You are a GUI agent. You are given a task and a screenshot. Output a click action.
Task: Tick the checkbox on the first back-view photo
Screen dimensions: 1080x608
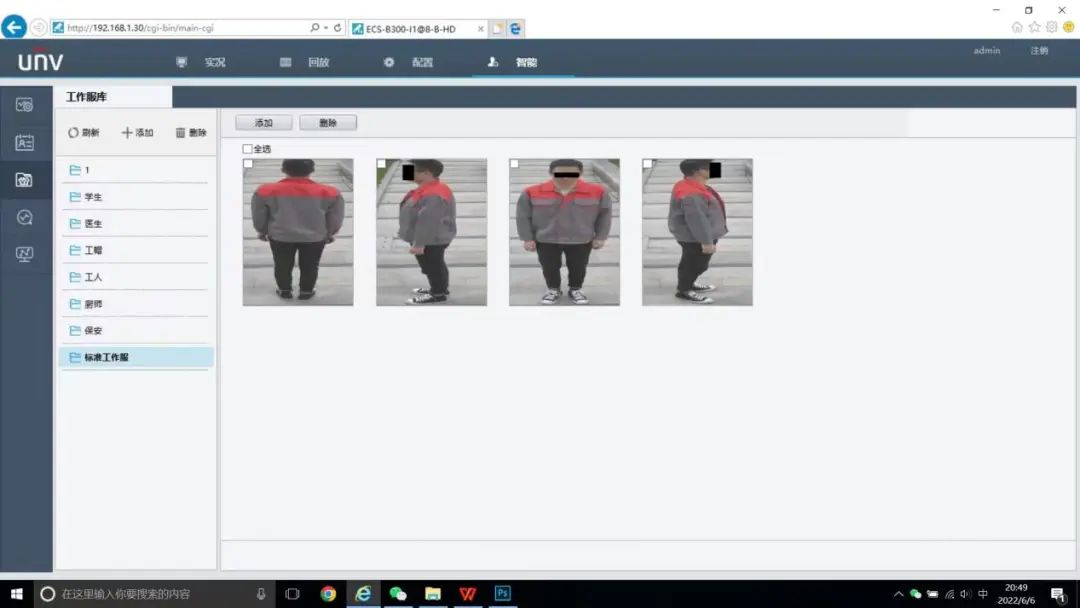click(248, 164)
